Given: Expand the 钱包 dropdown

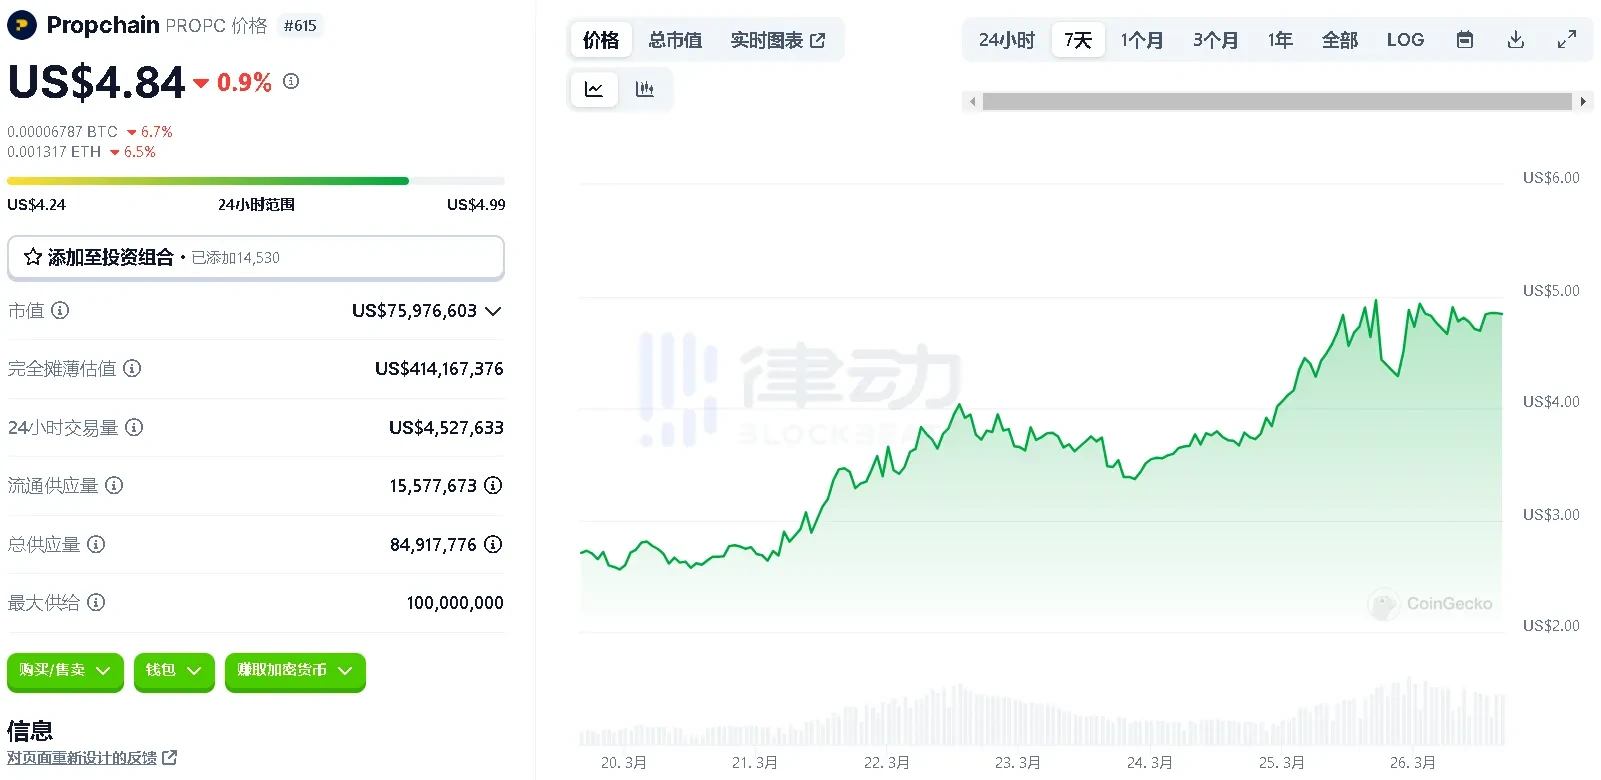Looking at the screenshot, I should (174, 672).
